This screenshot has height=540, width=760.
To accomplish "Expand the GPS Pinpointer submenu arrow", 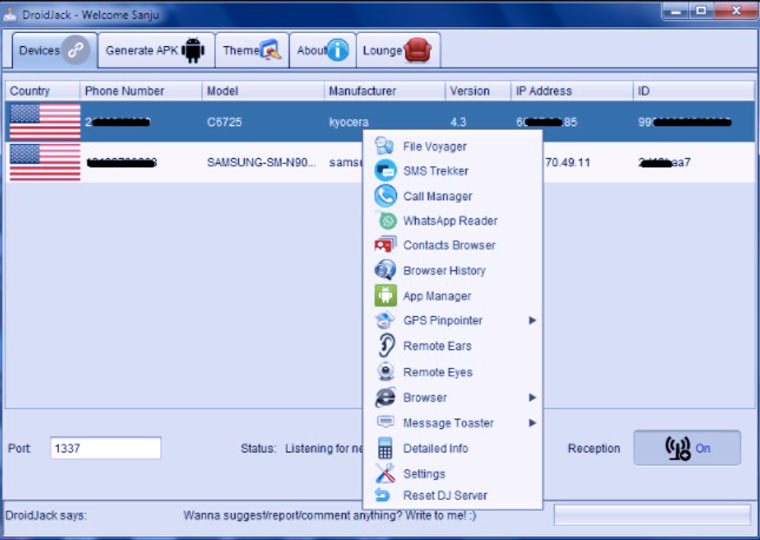I will (533, 321).
